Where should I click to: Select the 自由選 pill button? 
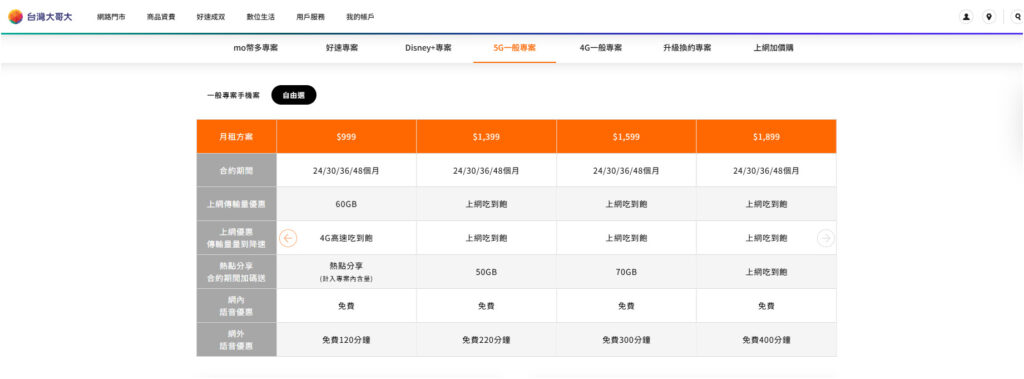pos(294,95)
